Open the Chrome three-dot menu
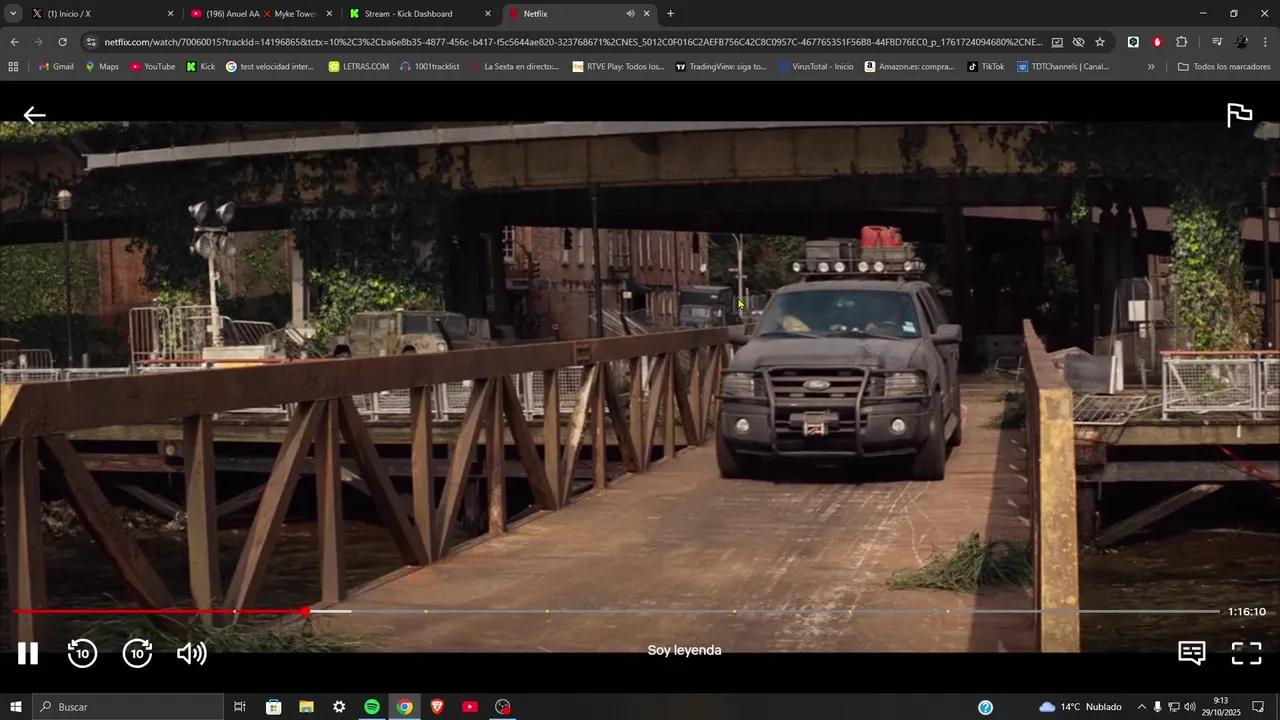Viewport: 1280px width, 720px height. tap(1265, 42)
